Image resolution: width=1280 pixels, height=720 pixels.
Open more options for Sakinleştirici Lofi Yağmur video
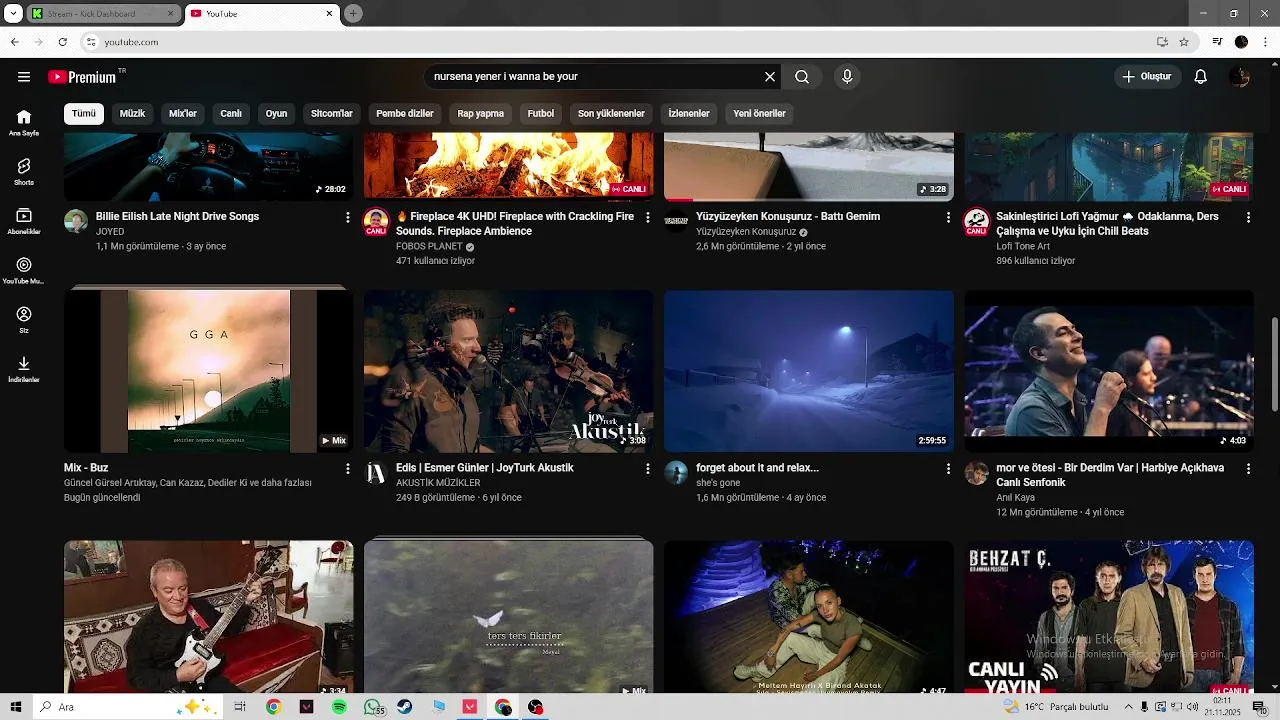[1248, 217]
